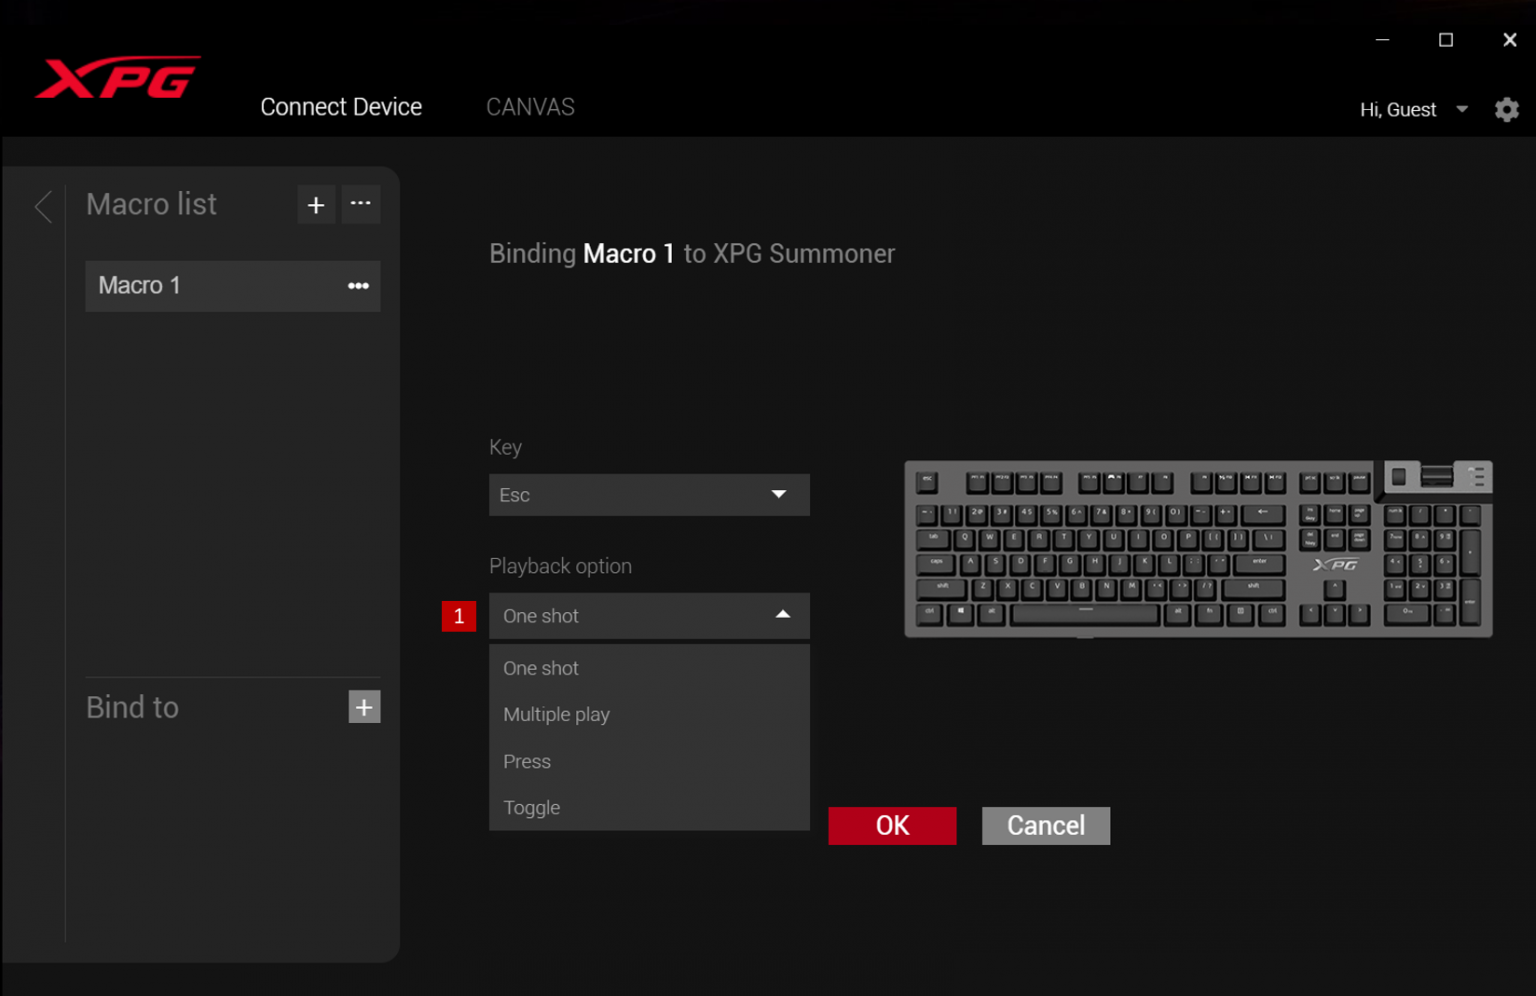Screen dimensions: 1536x996
Task: Add a new macro with plus icon
Action: pos(316,205)
